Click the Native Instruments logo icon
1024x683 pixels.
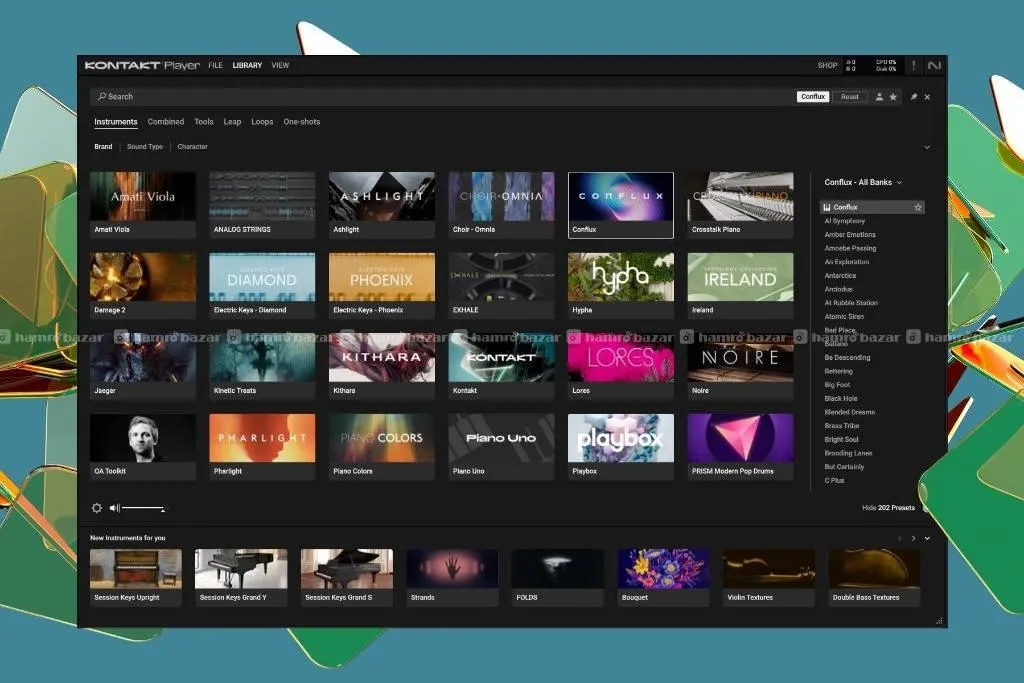point(934,65)
